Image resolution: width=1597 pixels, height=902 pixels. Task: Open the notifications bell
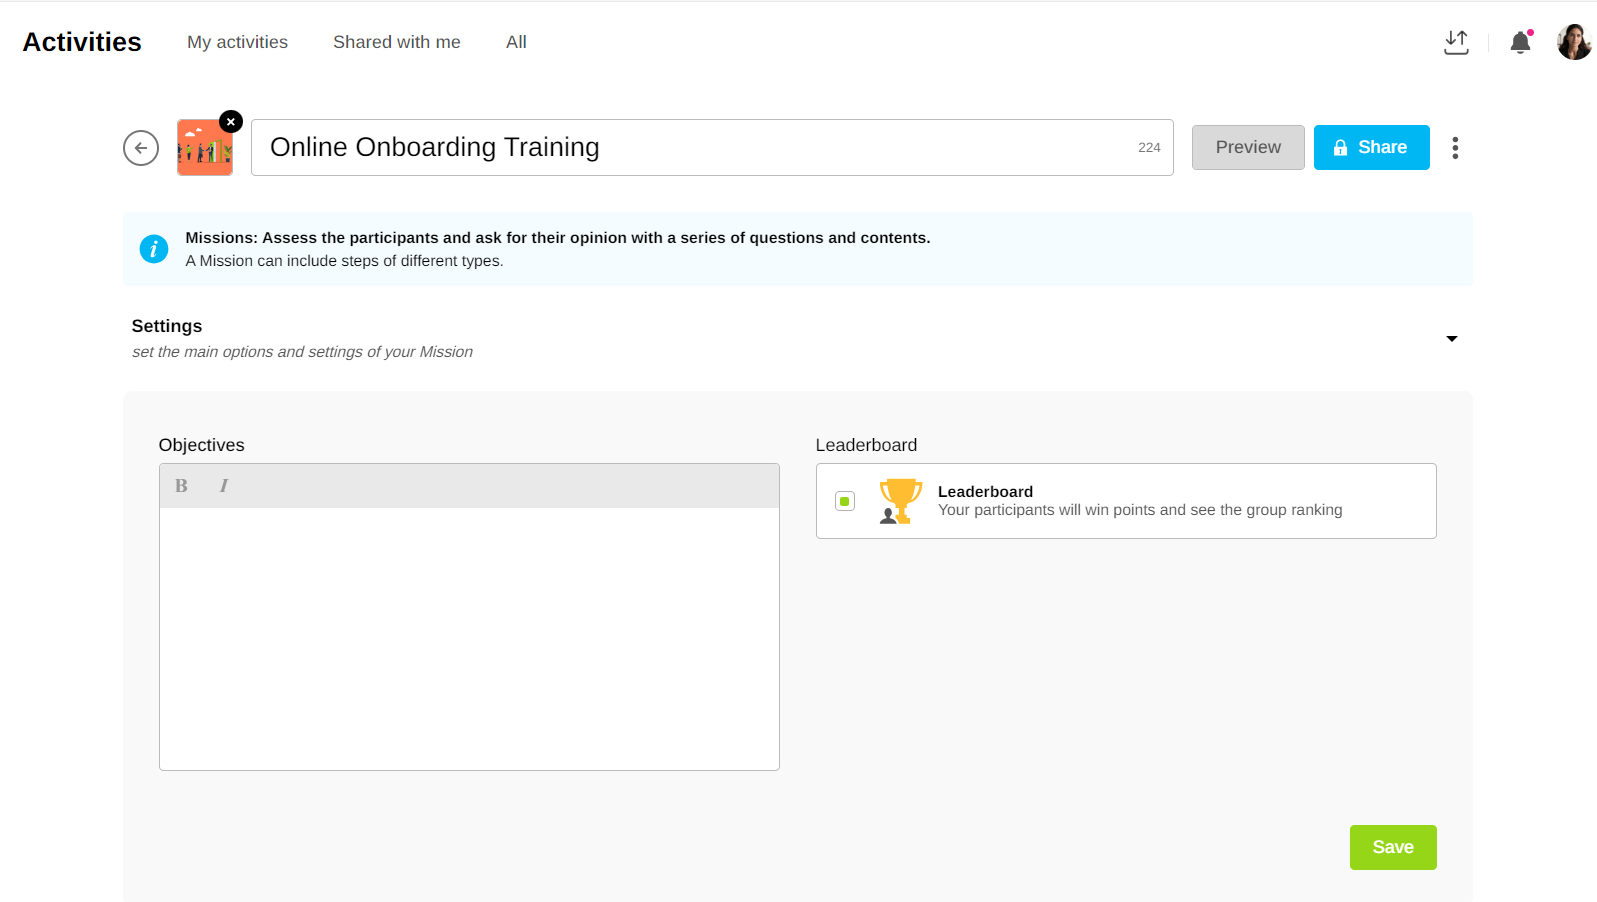pyautogui.click(x=1520, y=42)
